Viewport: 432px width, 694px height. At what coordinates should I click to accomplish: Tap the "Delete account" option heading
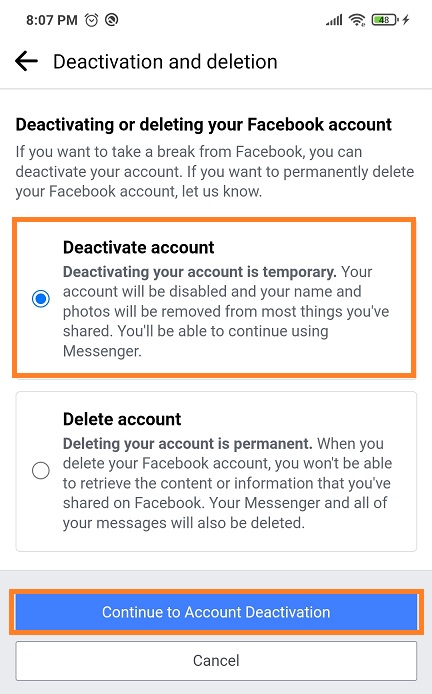[x=122, y=419]
